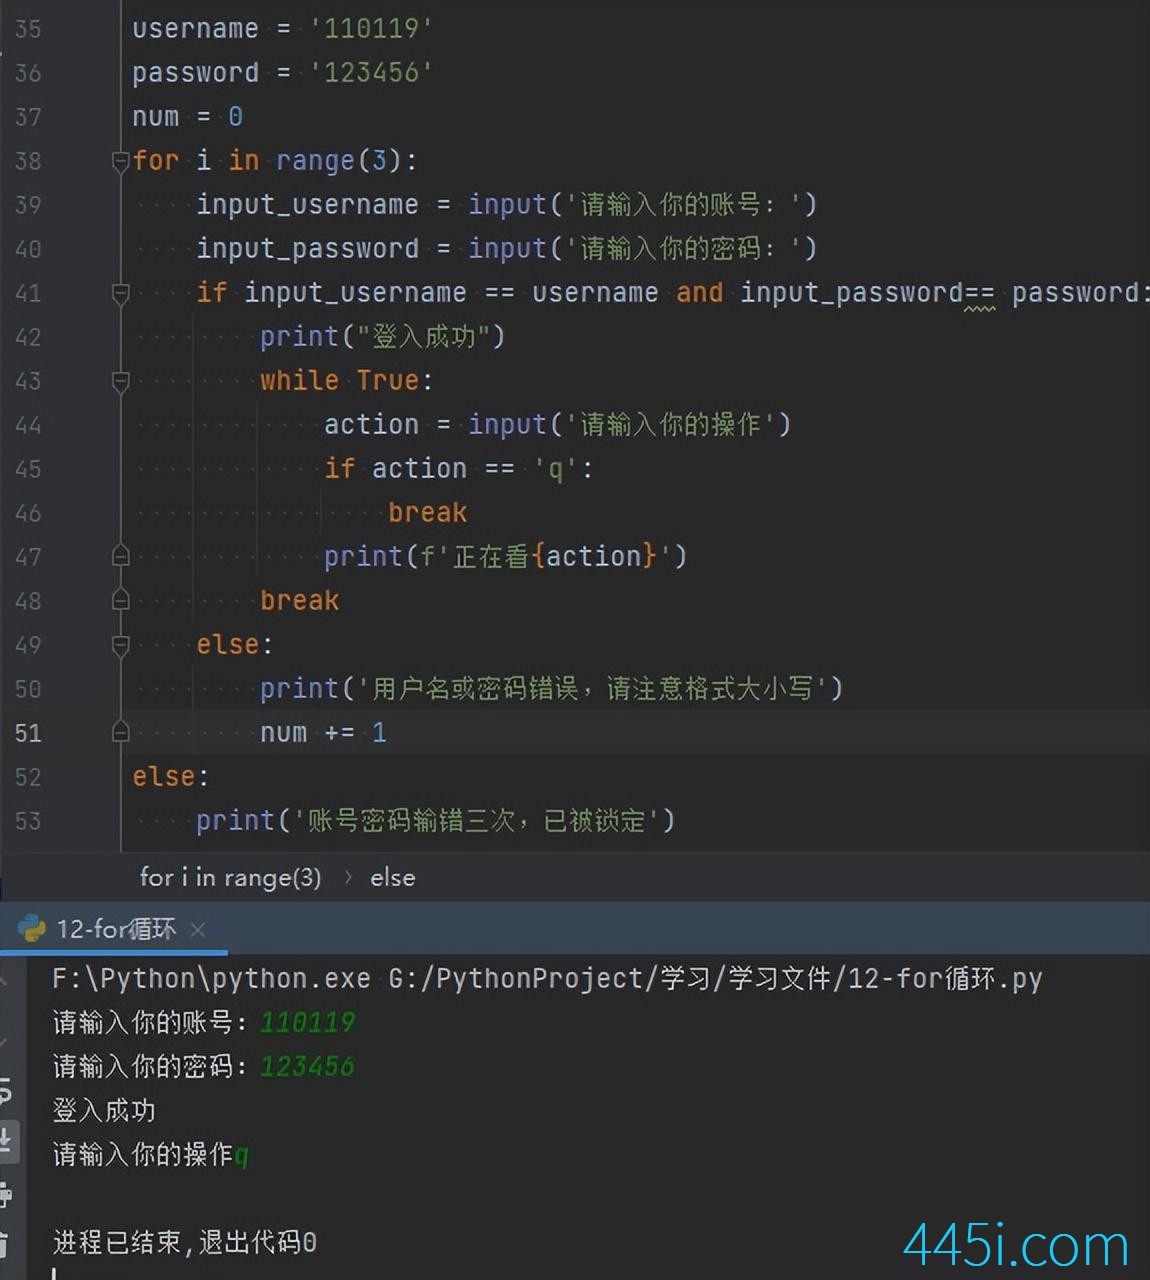The width and height of the screenshot is (1150, 1280).
Task: Click the python.exe command line in console
Action: click(547, 978)
